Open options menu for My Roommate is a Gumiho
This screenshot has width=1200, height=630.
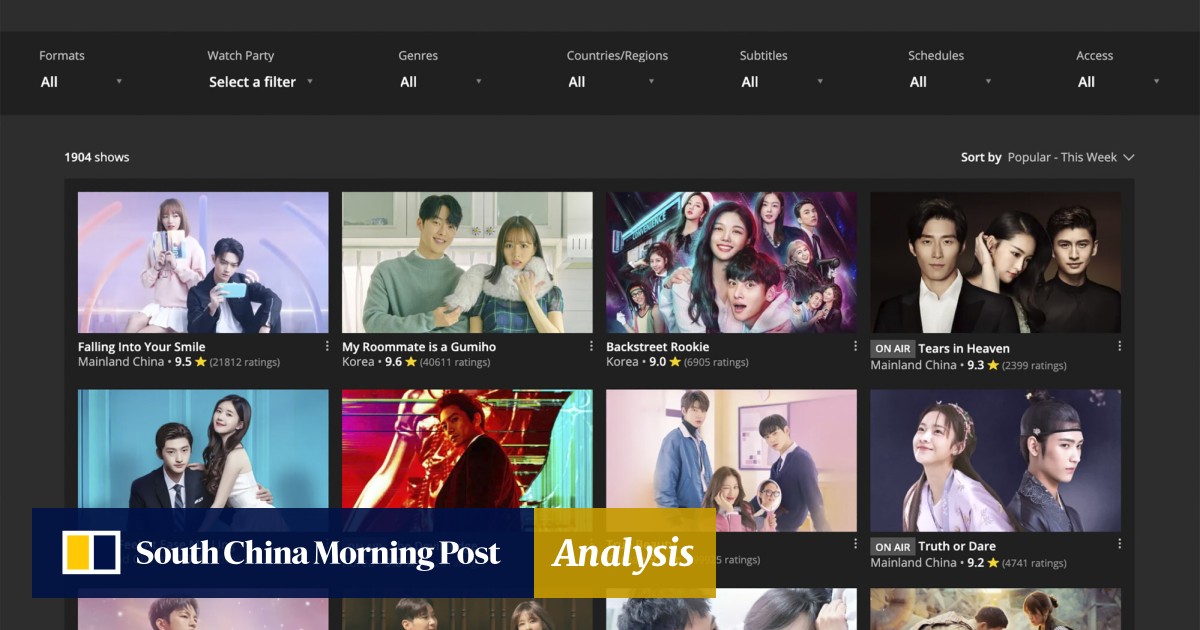tap(591, 346)
